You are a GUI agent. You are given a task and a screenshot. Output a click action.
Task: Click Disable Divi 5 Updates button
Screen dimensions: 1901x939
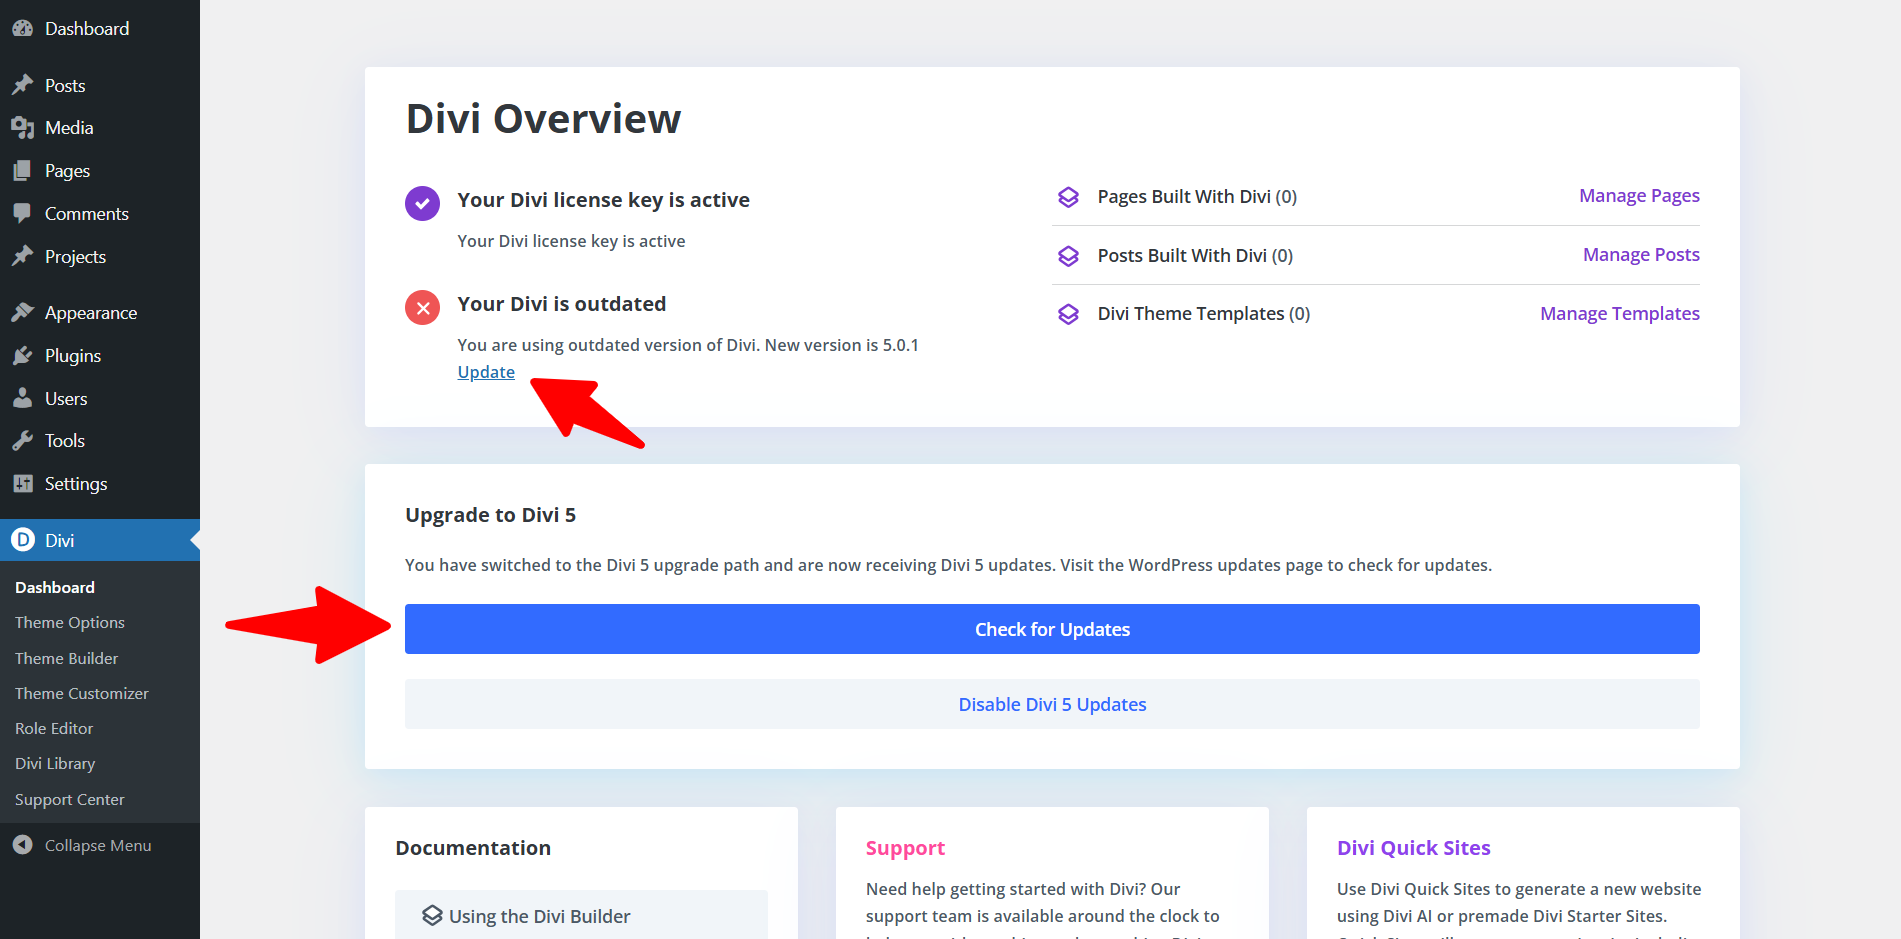pyautogui.click(x=1052, y=704)
